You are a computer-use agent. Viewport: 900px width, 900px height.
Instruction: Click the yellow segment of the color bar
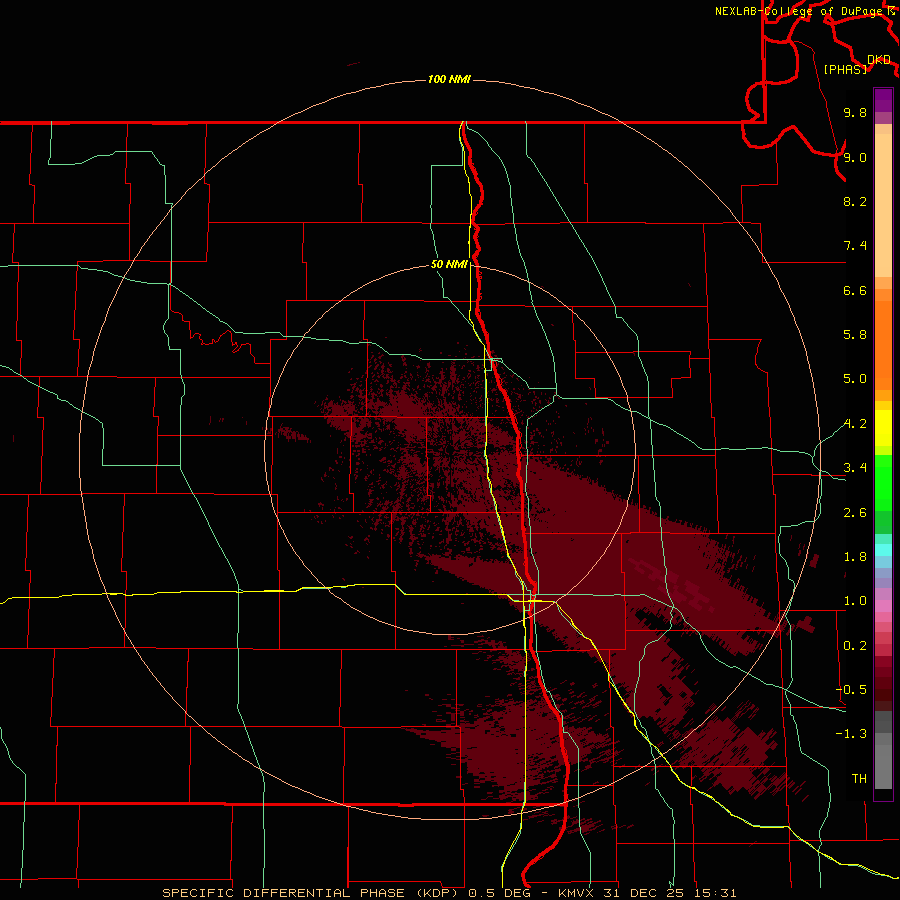883,428
